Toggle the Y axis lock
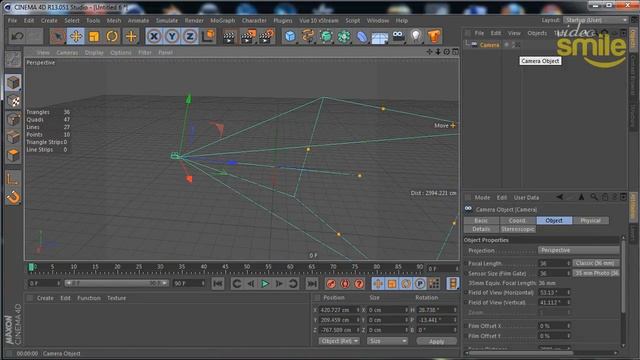640x360 pixels. [x=172, y=36]
